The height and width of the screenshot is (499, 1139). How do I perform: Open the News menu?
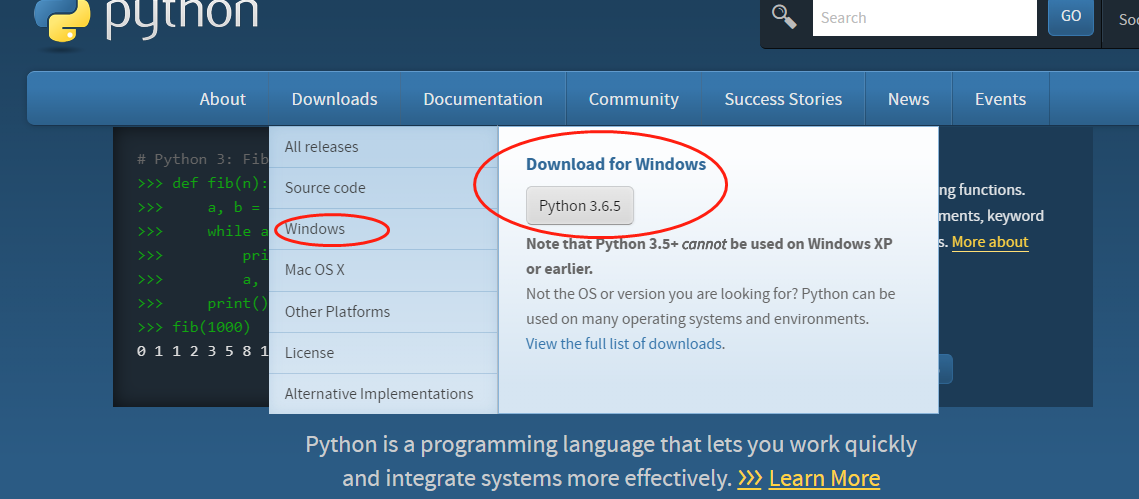coord(908,99)
